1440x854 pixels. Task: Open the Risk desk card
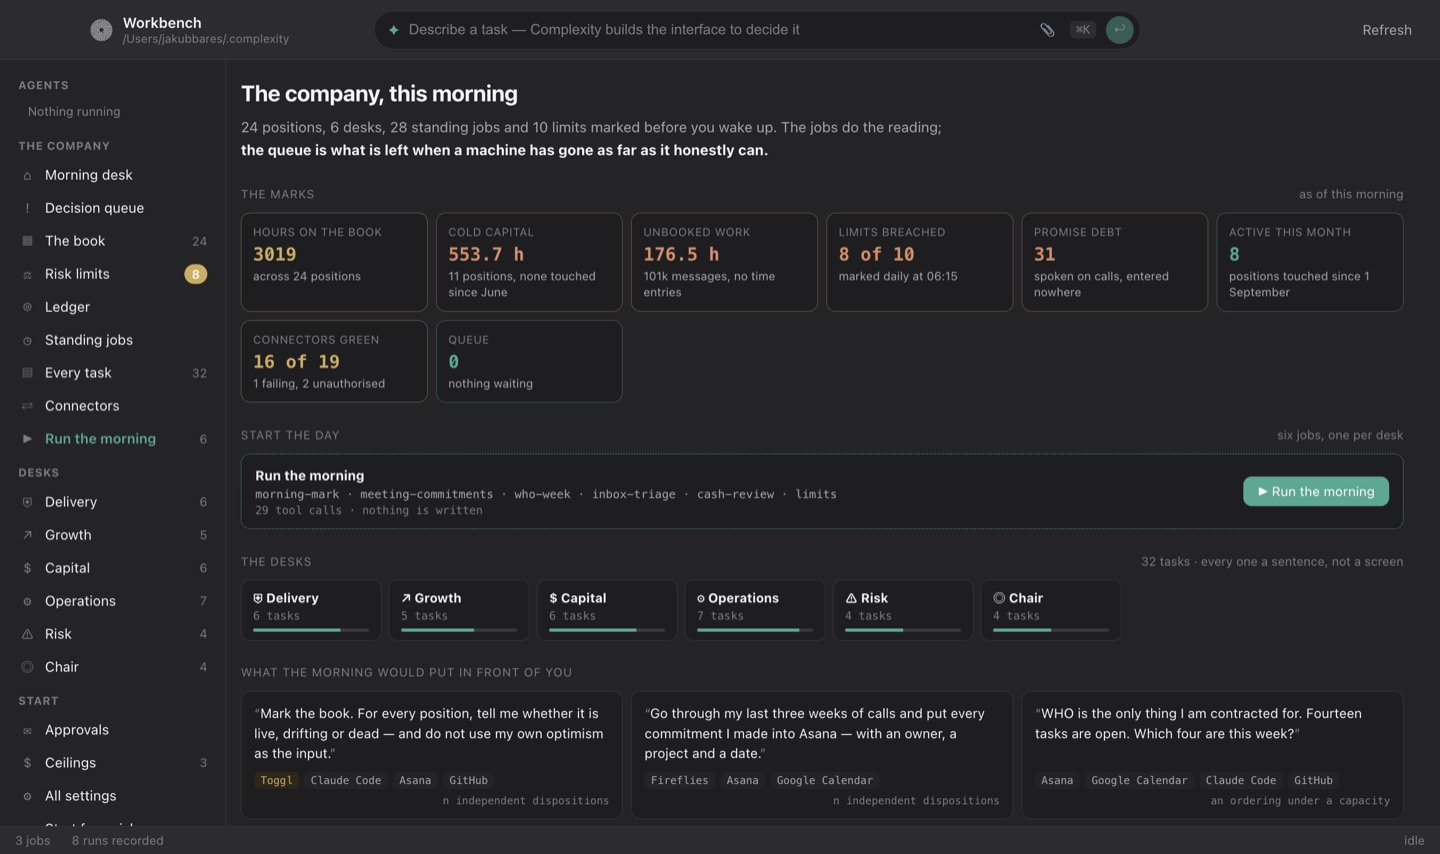[x=903, y=610]
